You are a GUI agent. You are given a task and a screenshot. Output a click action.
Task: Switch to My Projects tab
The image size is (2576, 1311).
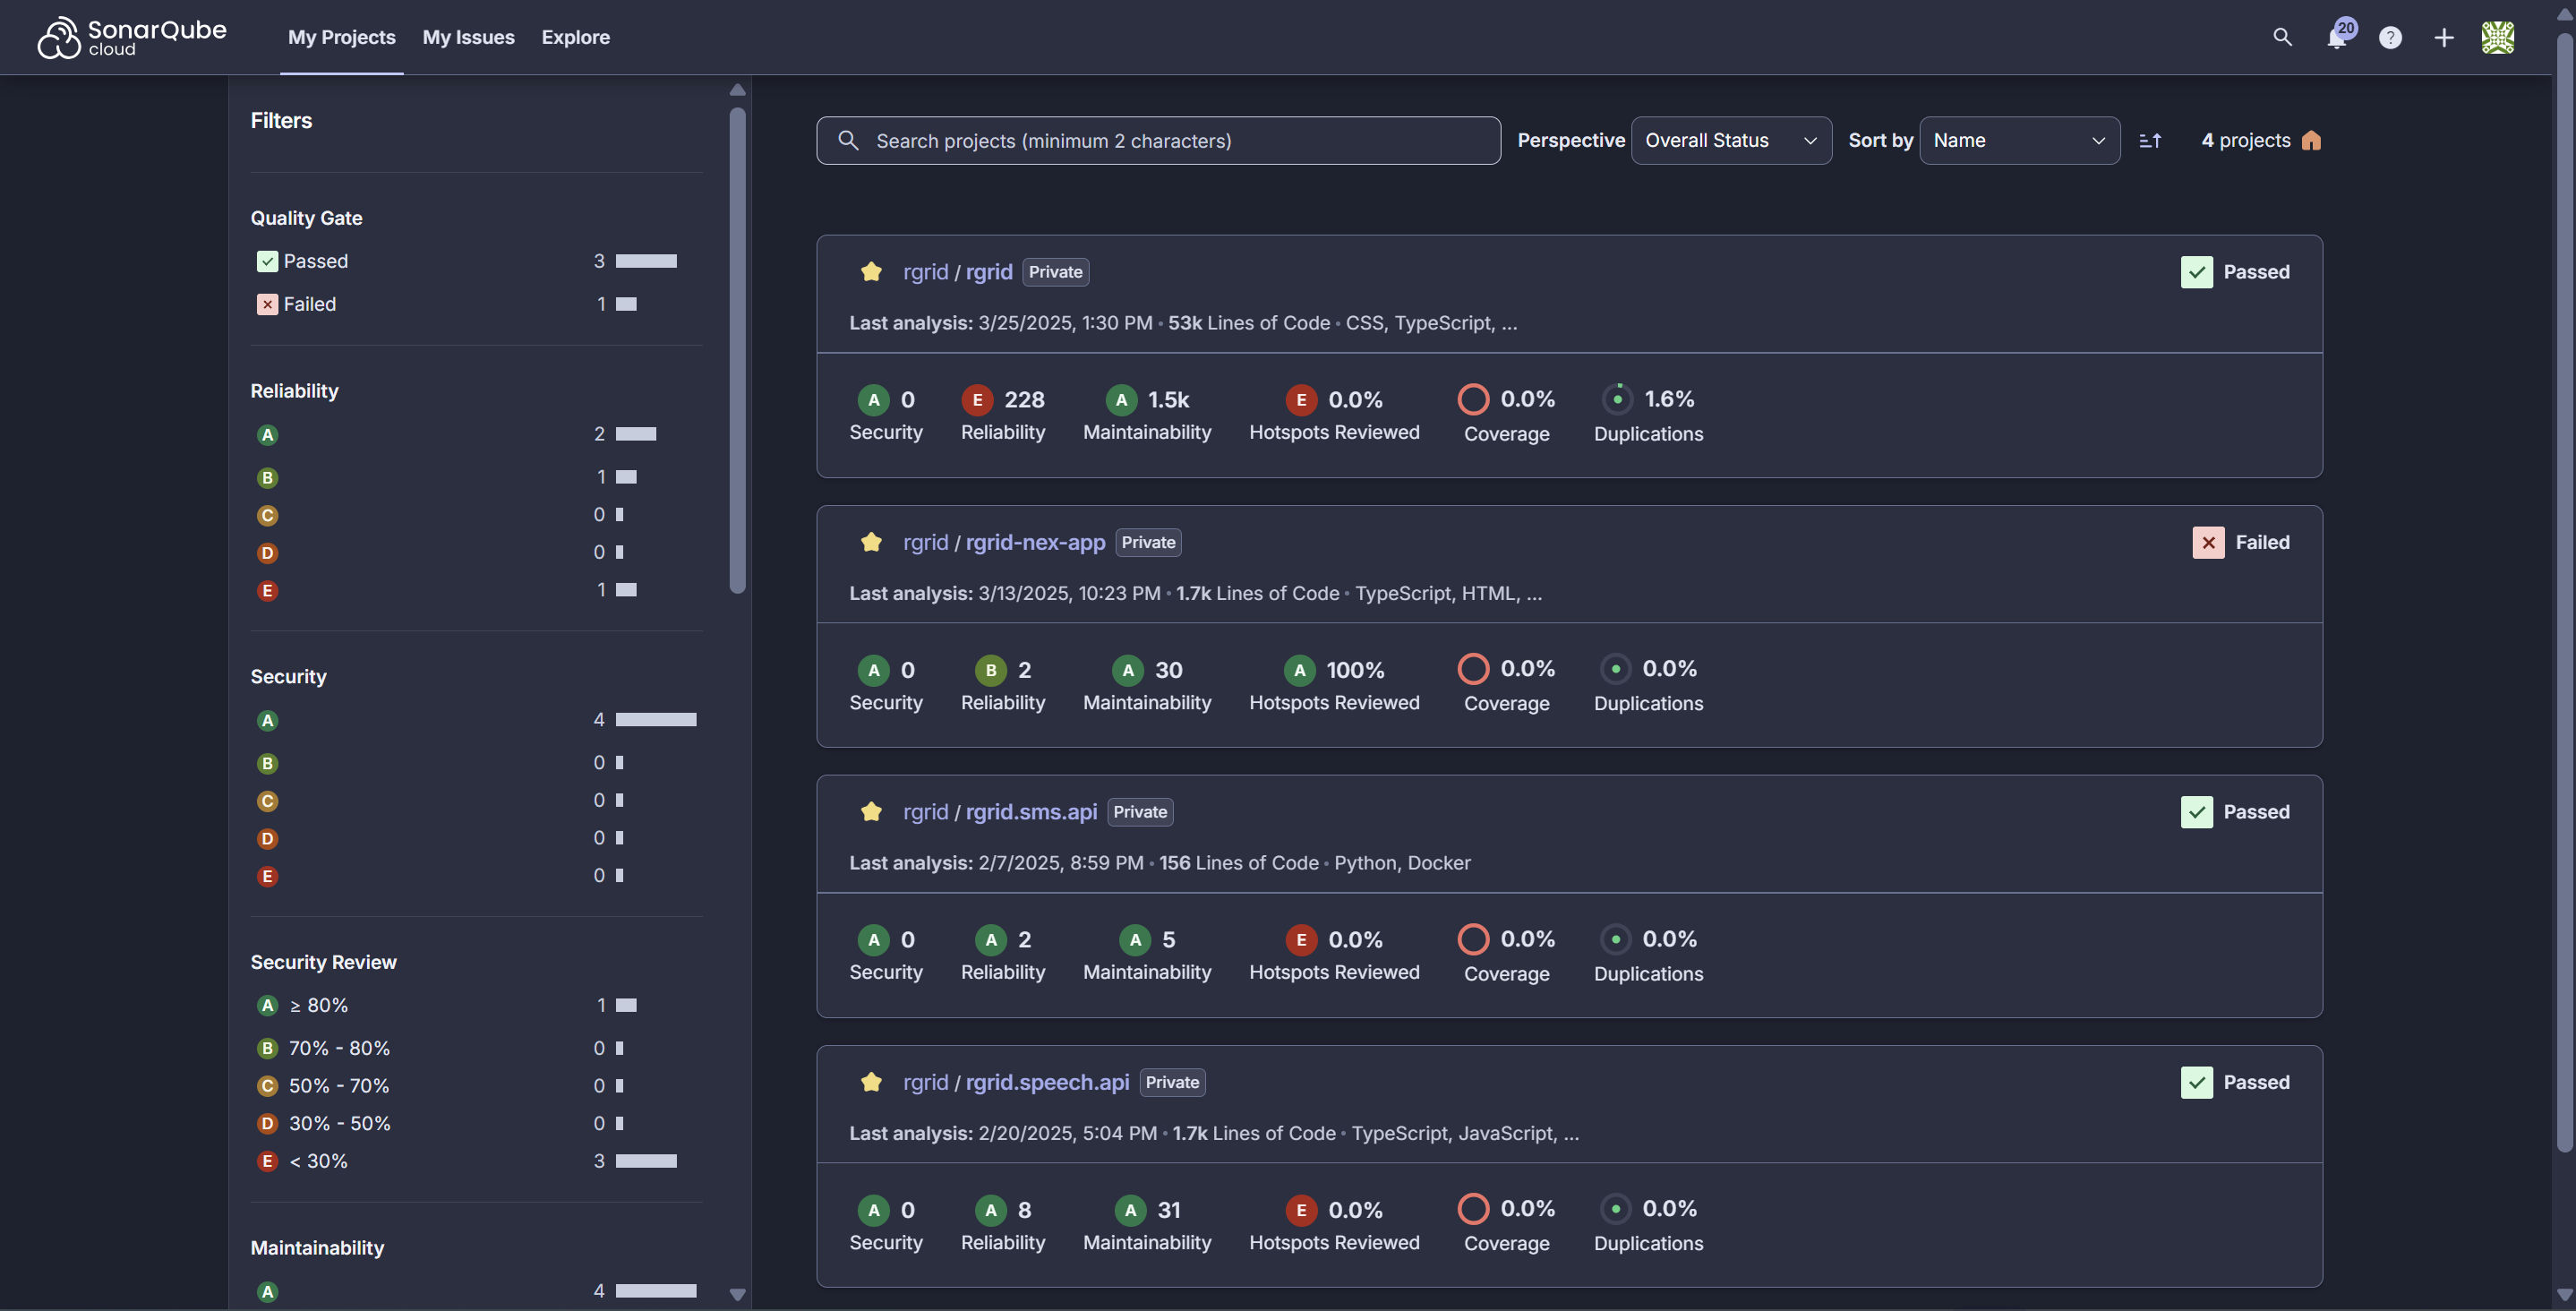pyautogui.click(x=342, y=37)
